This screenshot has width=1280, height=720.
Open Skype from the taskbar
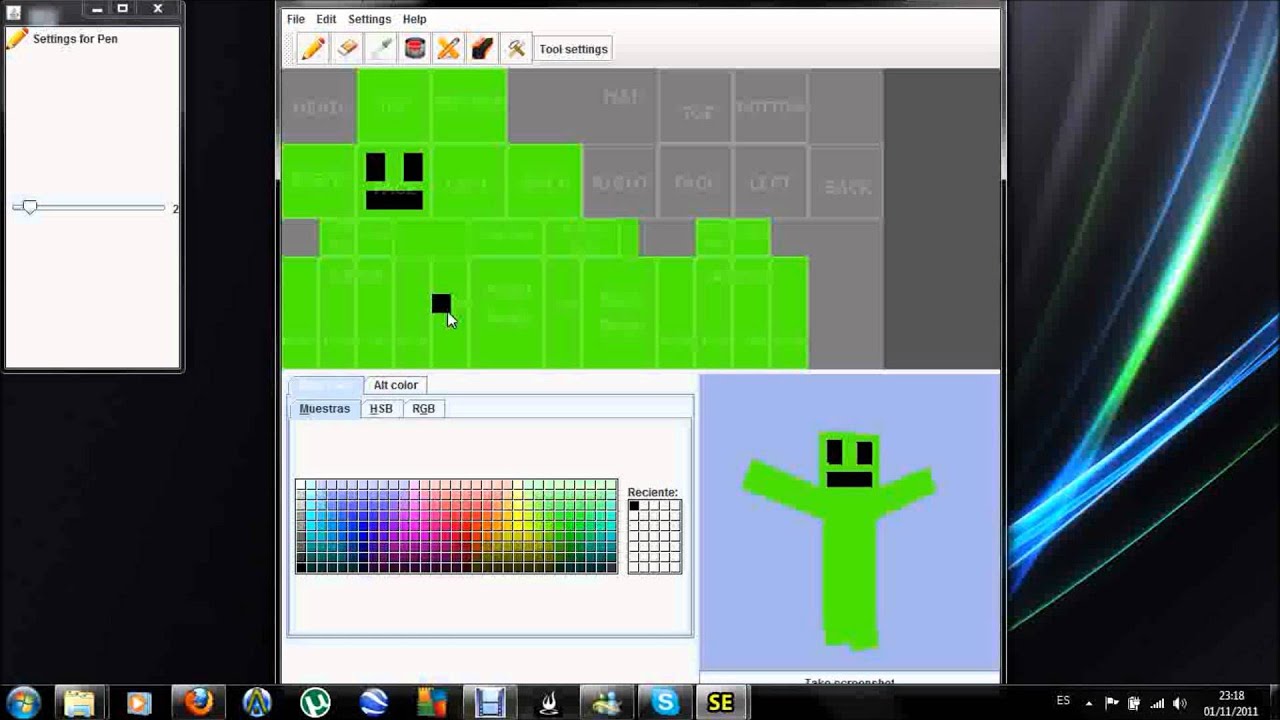click(x=665, y=703)
